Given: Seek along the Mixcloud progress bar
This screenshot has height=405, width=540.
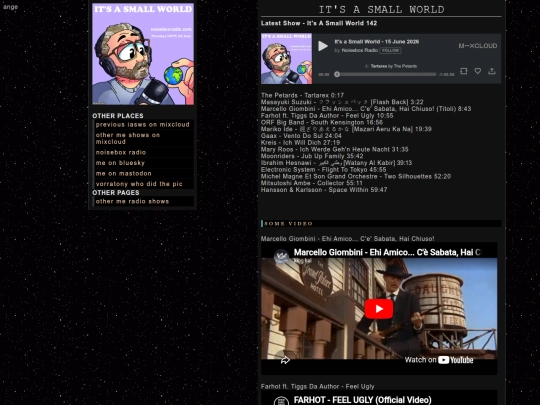Looking at the screenshot, I should [x=385, y=74].
